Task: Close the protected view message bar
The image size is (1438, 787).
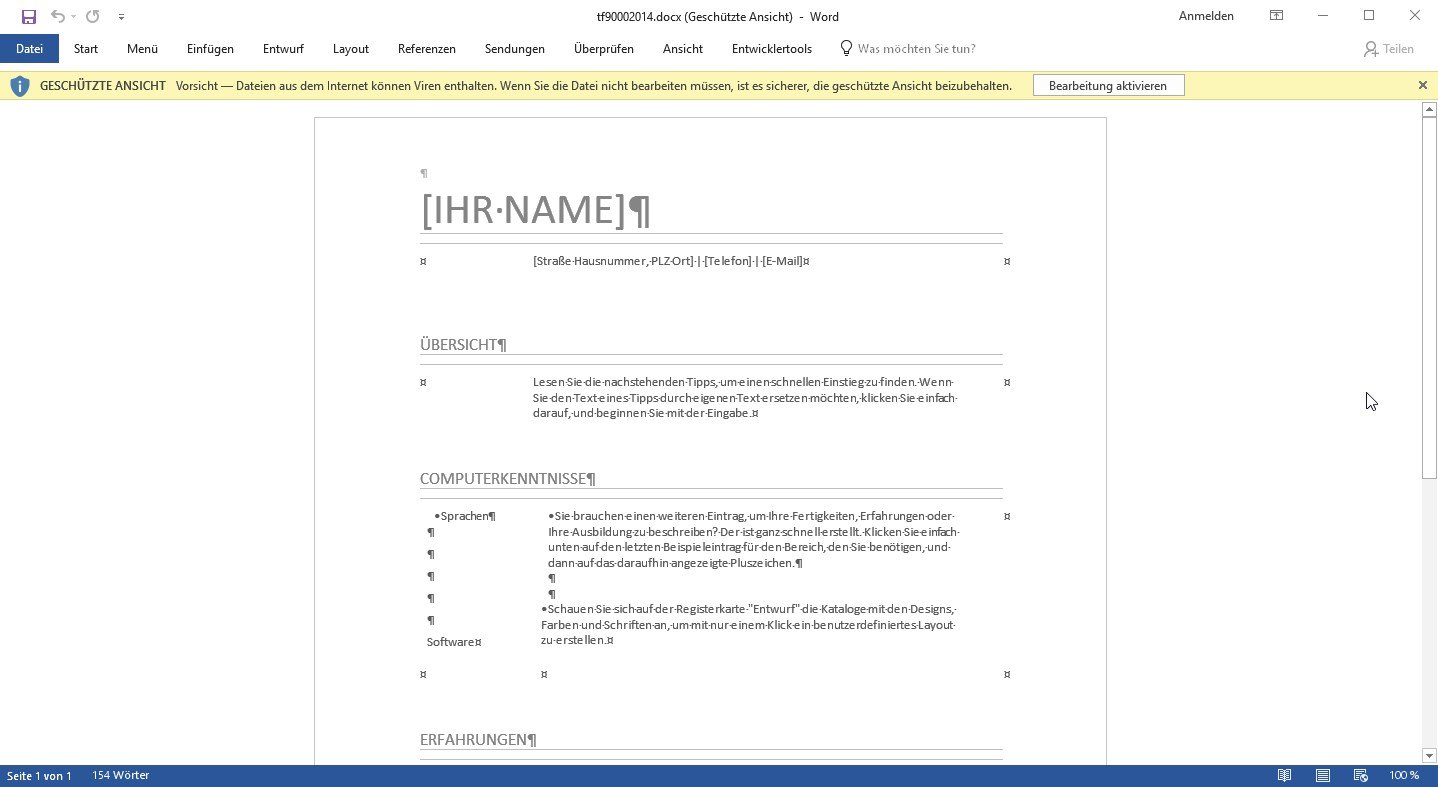Action: click(x=1423, y=85)
